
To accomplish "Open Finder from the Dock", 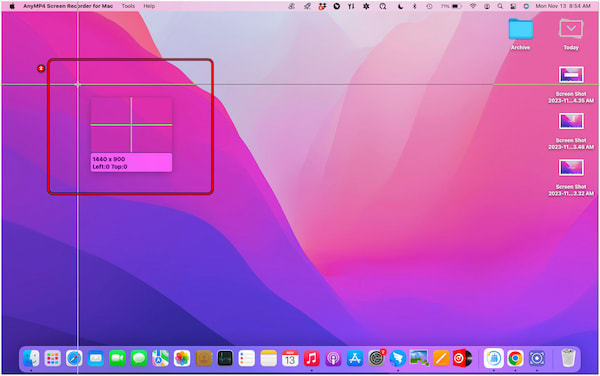I will [x=31, y=358].
